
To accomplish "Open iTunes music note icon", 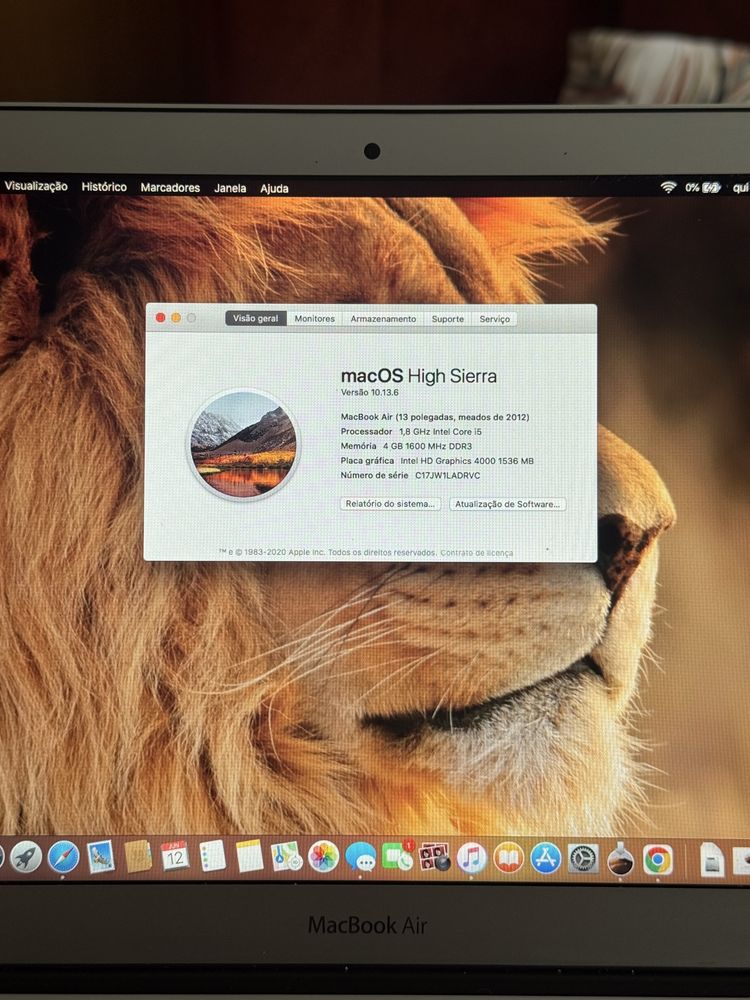I will (x=472, y=857).
